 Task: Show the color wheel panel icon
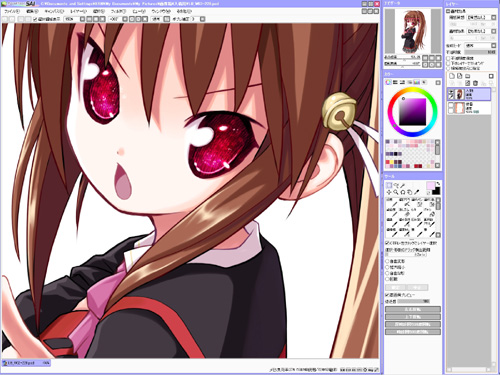tap(388, 82)
